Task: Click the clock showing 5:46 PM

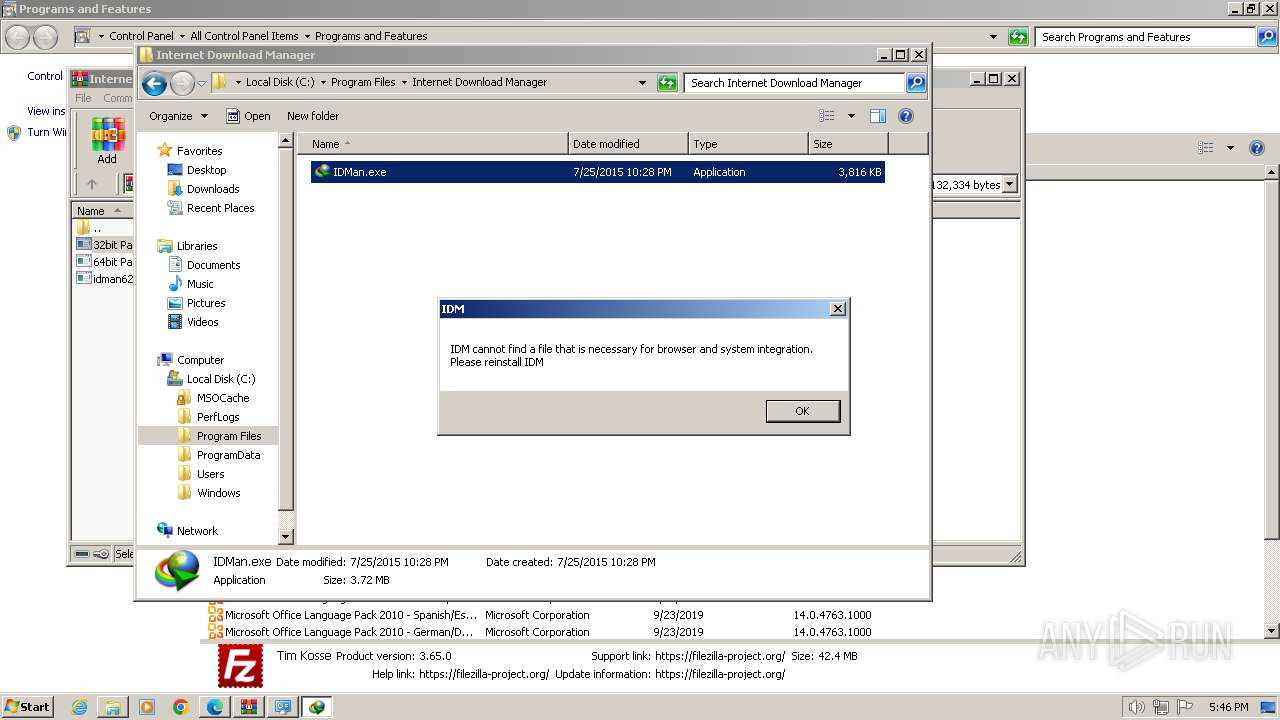Action: click(x=1228, y=707)
